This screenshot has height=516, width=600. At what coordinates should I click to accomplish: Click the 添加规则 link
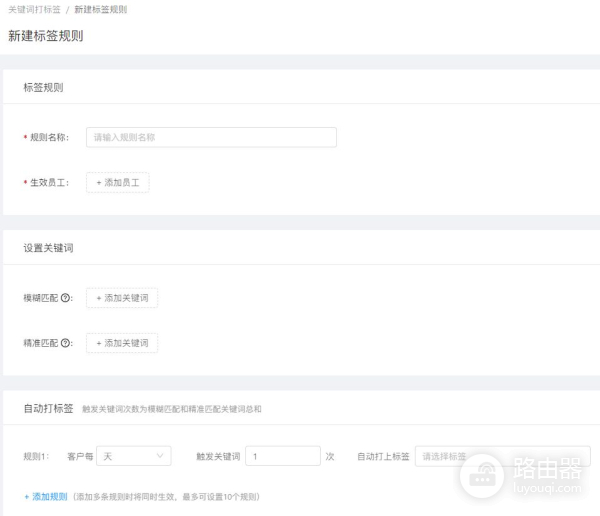click(x=46, y=497)
